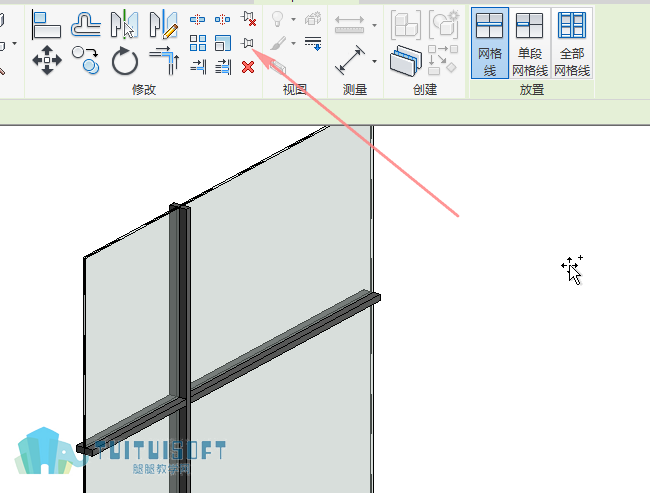Screen dimensions: 650x493
Task: Click the Displace Elements icon
Action: 313,19
